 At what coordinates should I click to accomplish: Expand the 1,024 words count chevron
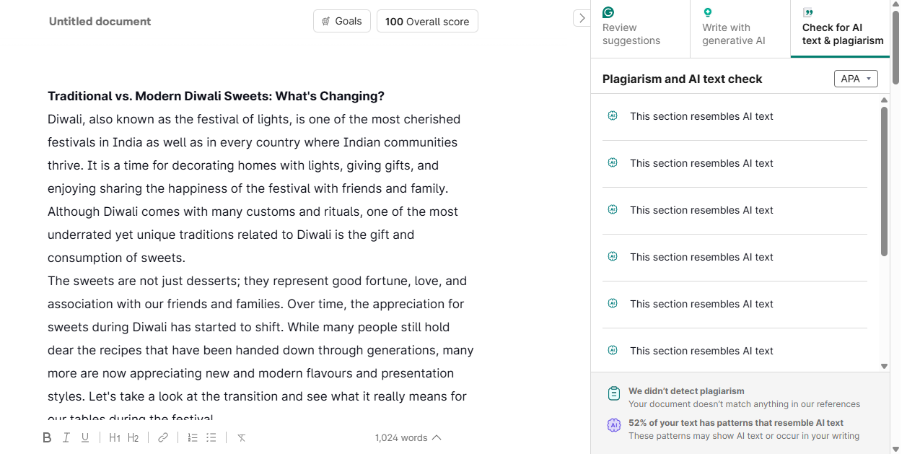(x=437, y=438)
